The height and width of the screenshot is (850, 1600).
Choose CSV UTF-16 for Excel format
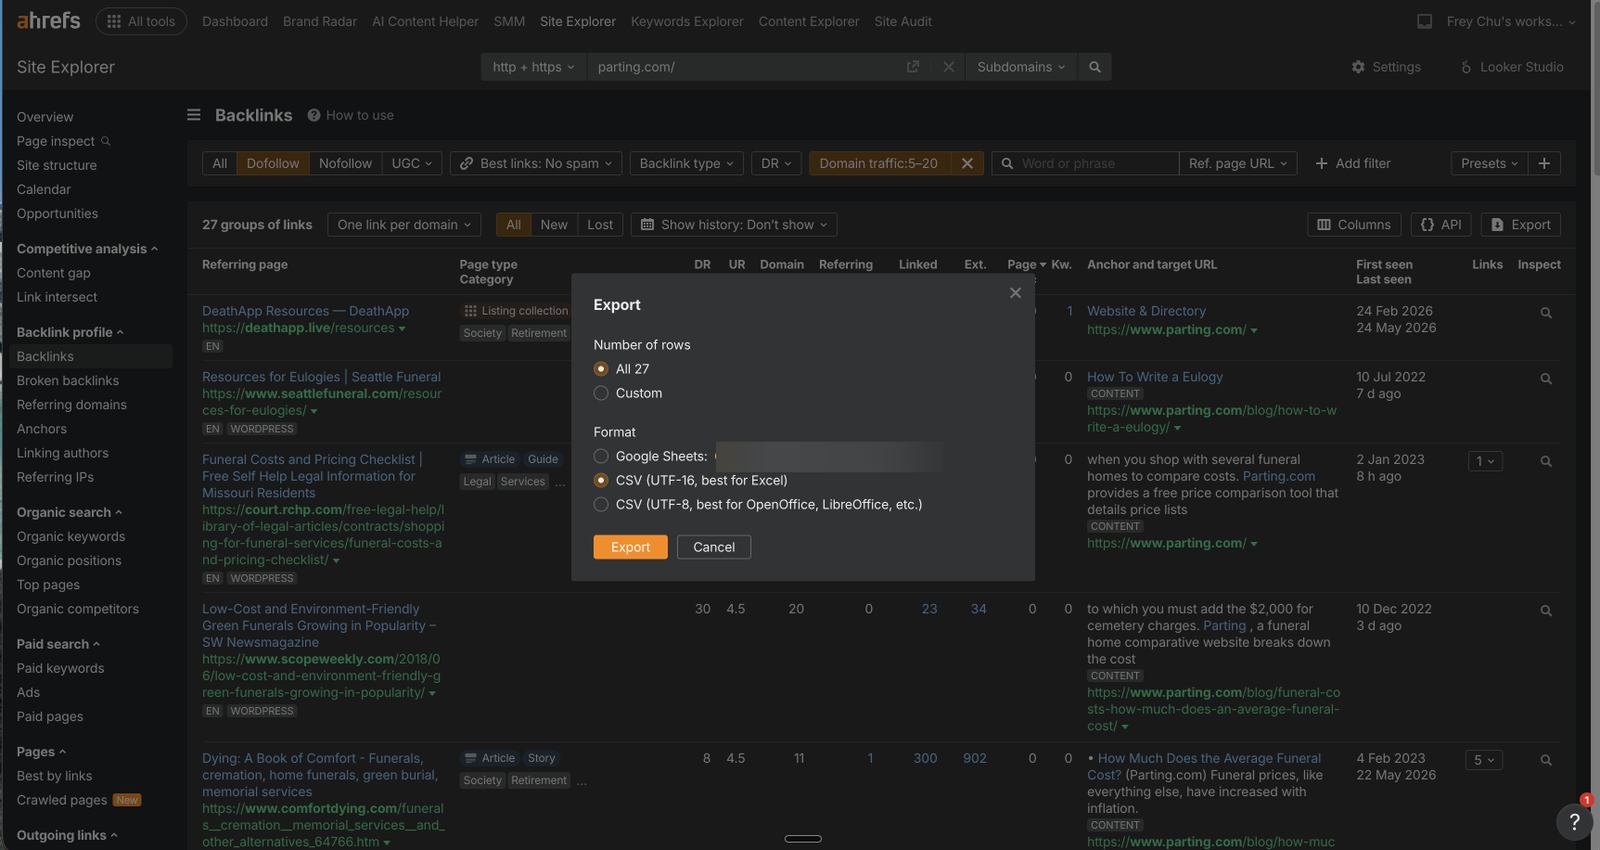pos(601,480)
